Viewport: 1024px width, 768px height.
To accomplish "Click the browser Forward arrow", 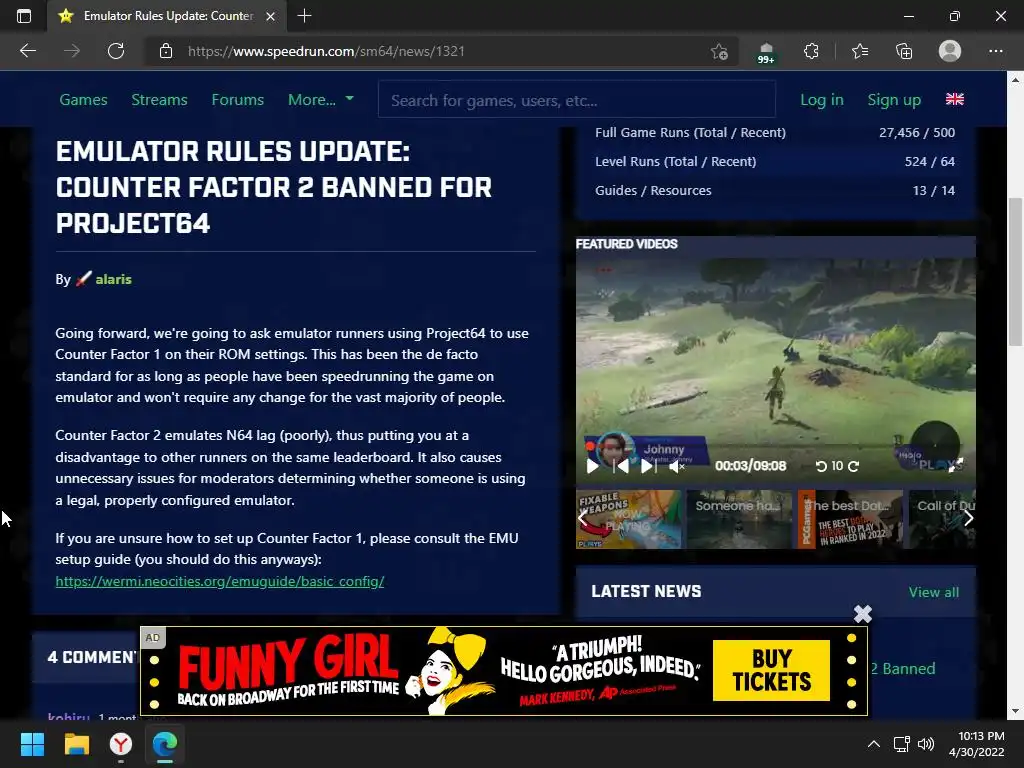I will 72,51.
